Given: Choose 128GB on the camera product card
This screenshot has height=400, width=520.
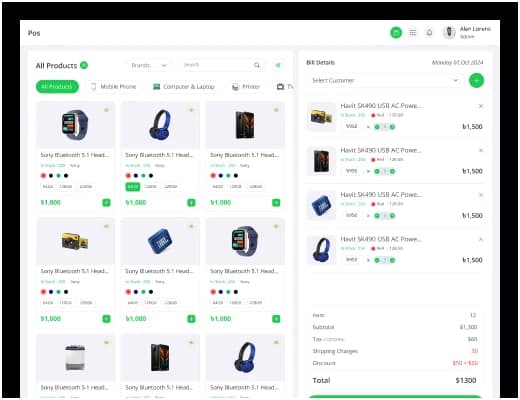Looking at the screenshot, I should (66, 303).
